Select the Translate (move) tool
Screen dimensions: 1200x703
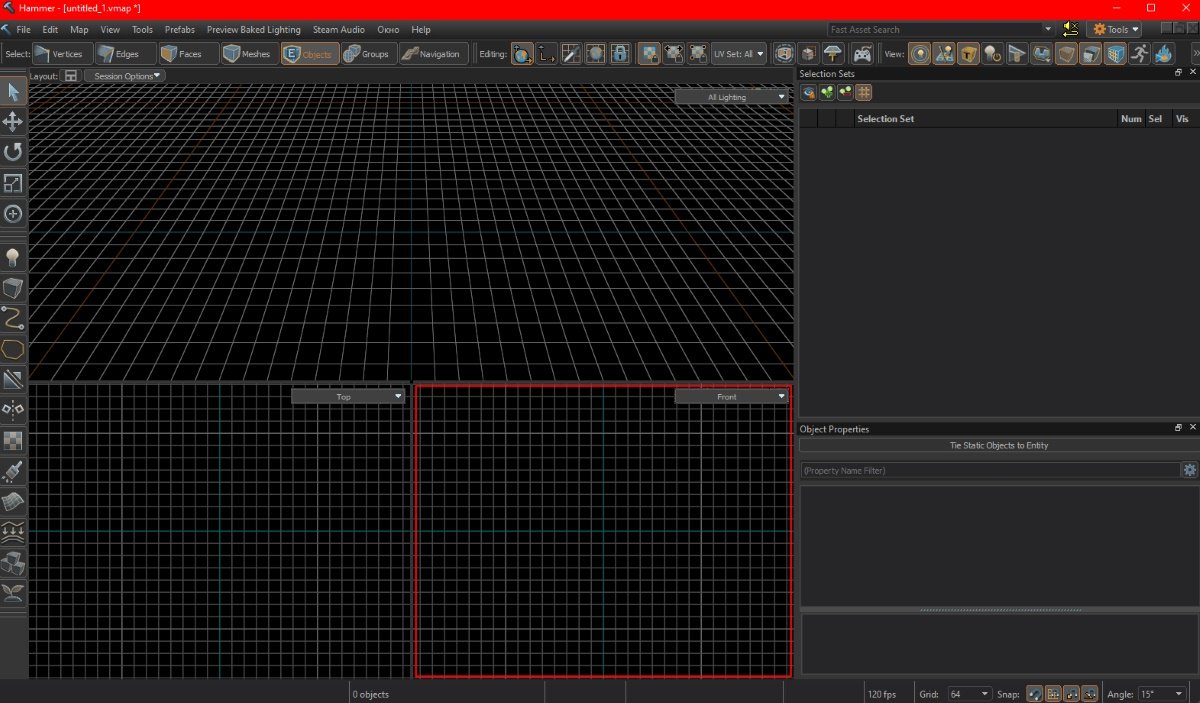click(13, 122)
